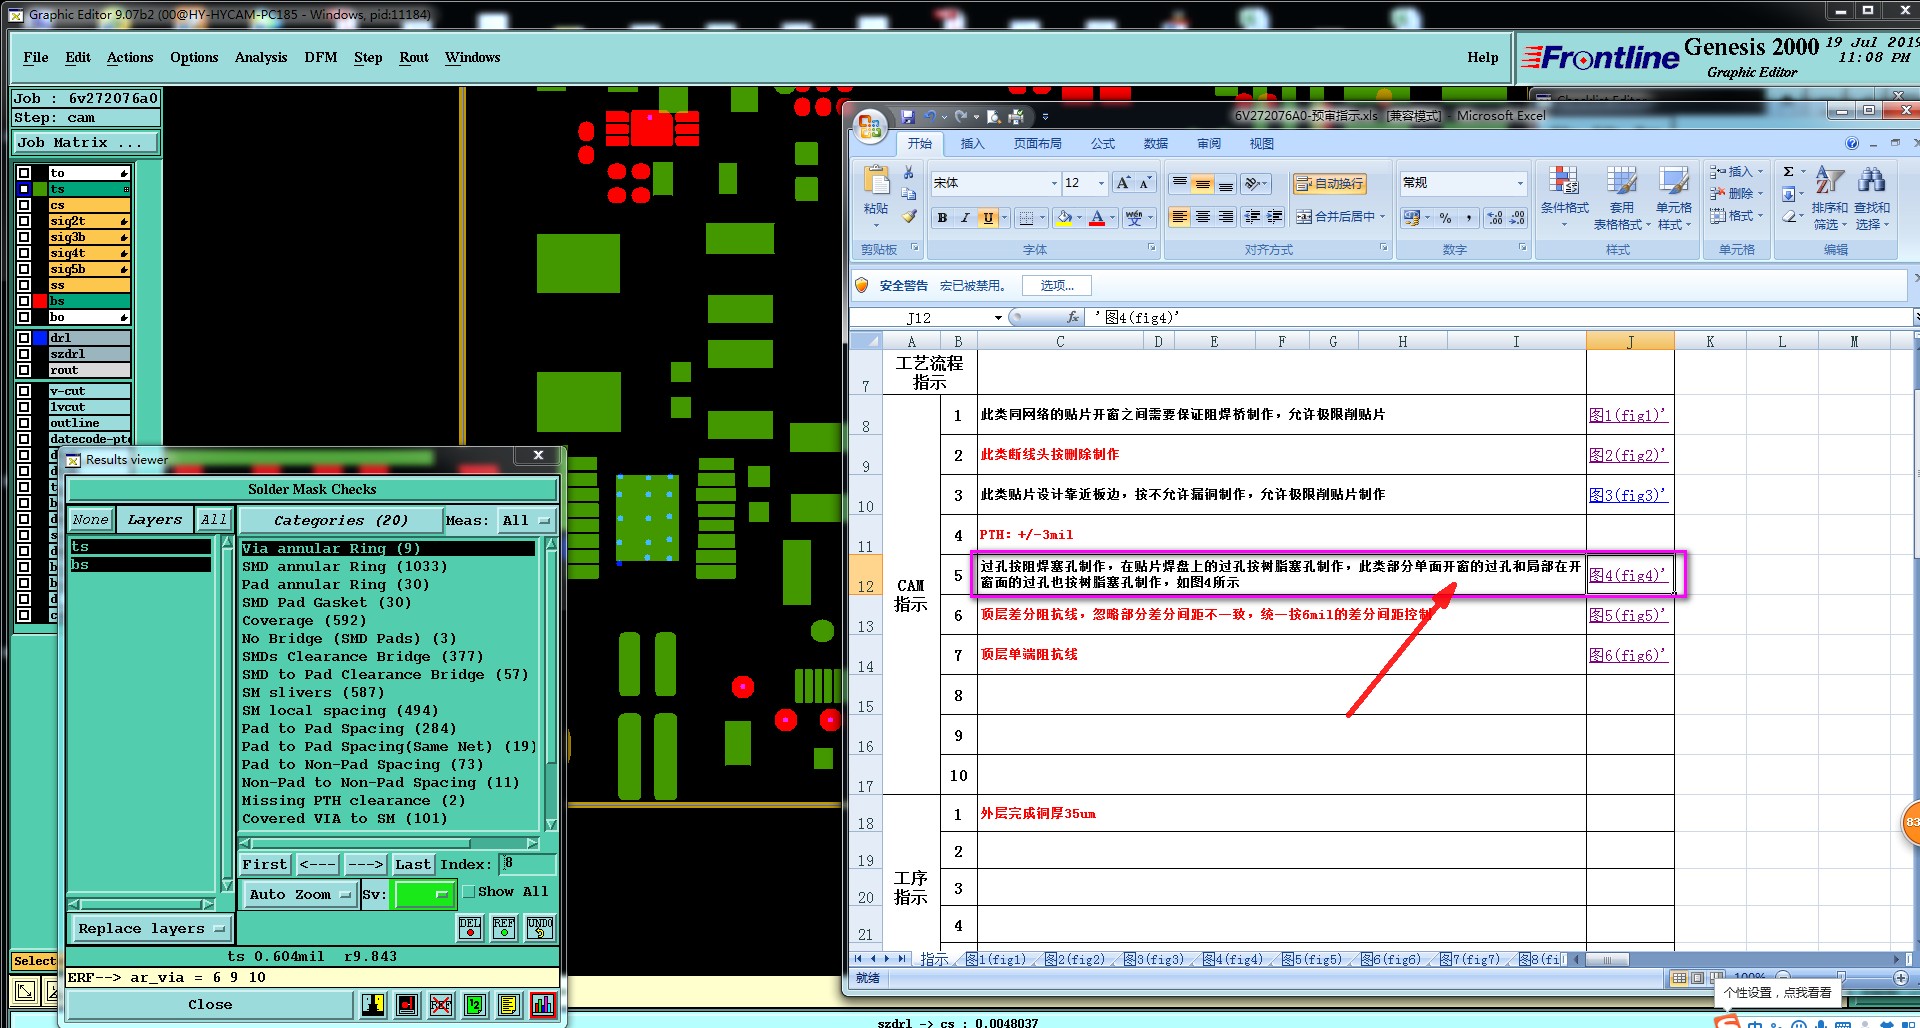Click the yellow notes report icon
The height and width of the screenshot is (1028, 1920).
coord(509,1005)
